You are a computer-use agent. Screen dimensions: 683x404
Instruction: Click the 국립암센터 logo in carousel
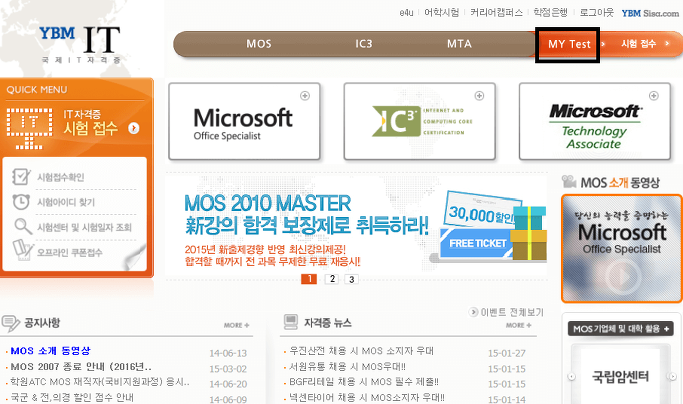[x=621, y=376]
